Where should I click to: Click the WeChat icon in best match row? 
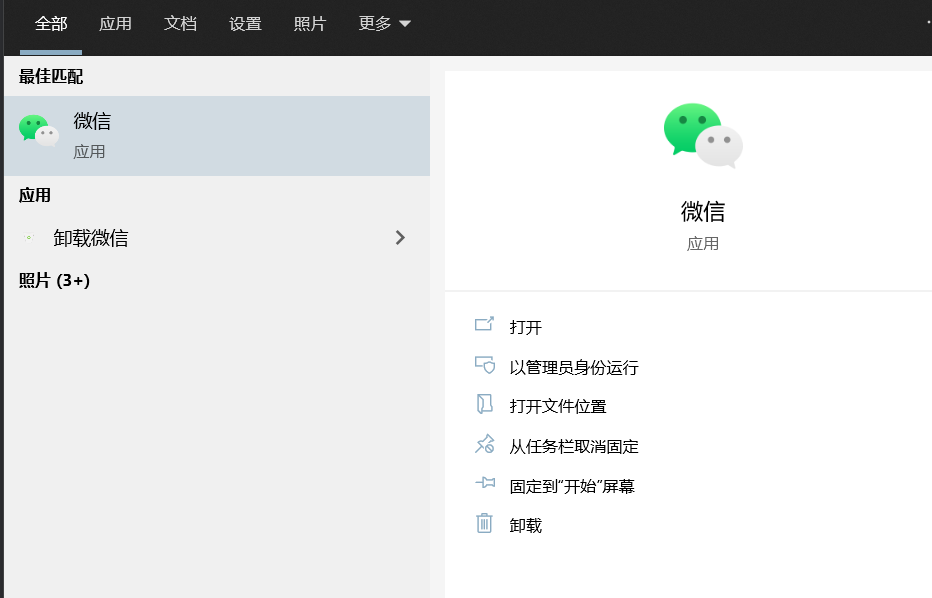39,130
